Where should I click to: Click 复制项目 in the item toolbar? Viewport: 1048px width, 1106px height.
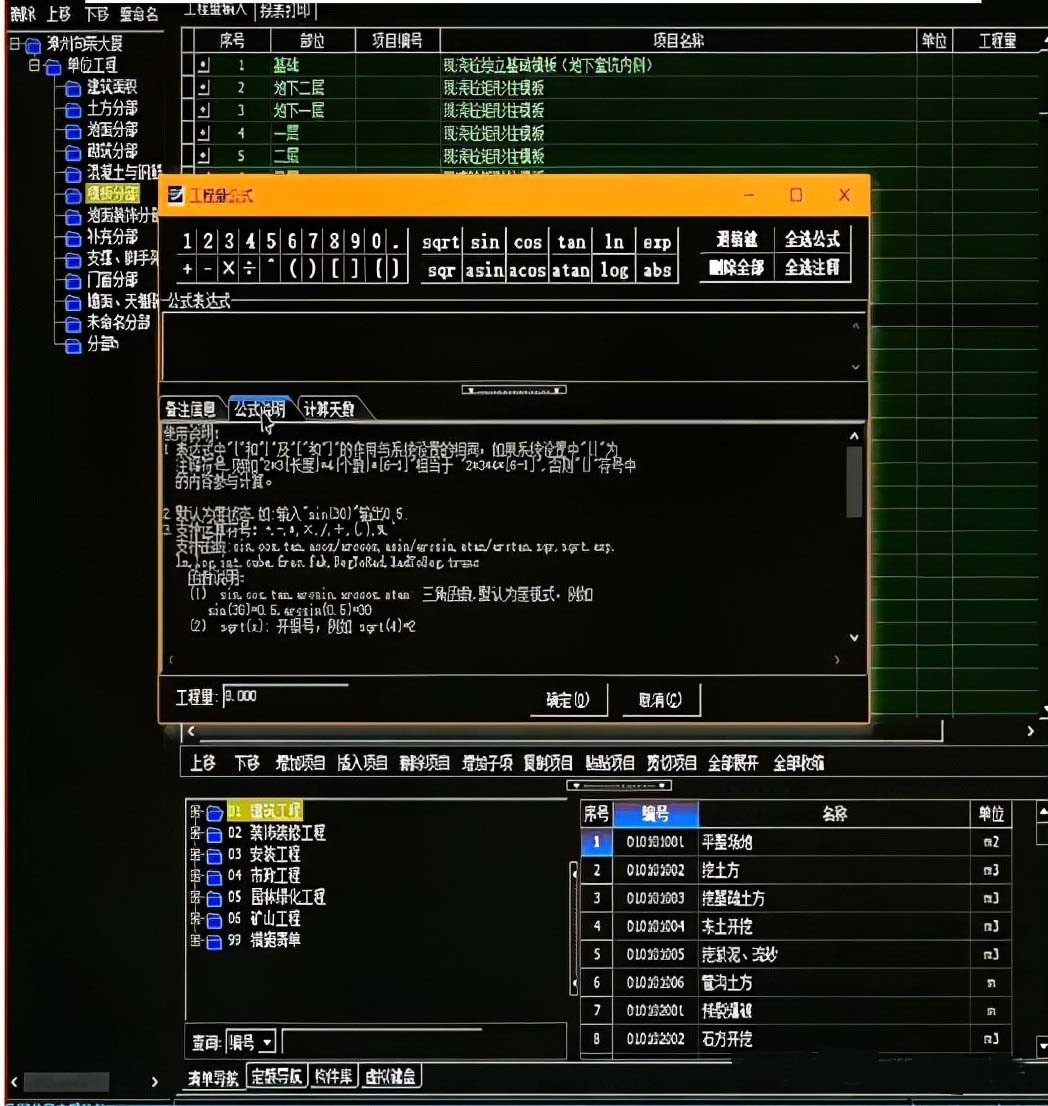coord(548,763)
